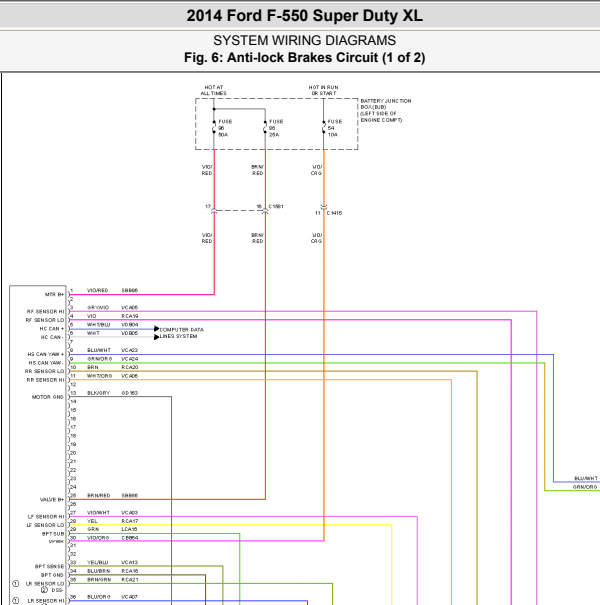
Task: Click the 'BRN/GRN' wire color on pin 35
Action: pyautogui.click(x=99, y=580)
